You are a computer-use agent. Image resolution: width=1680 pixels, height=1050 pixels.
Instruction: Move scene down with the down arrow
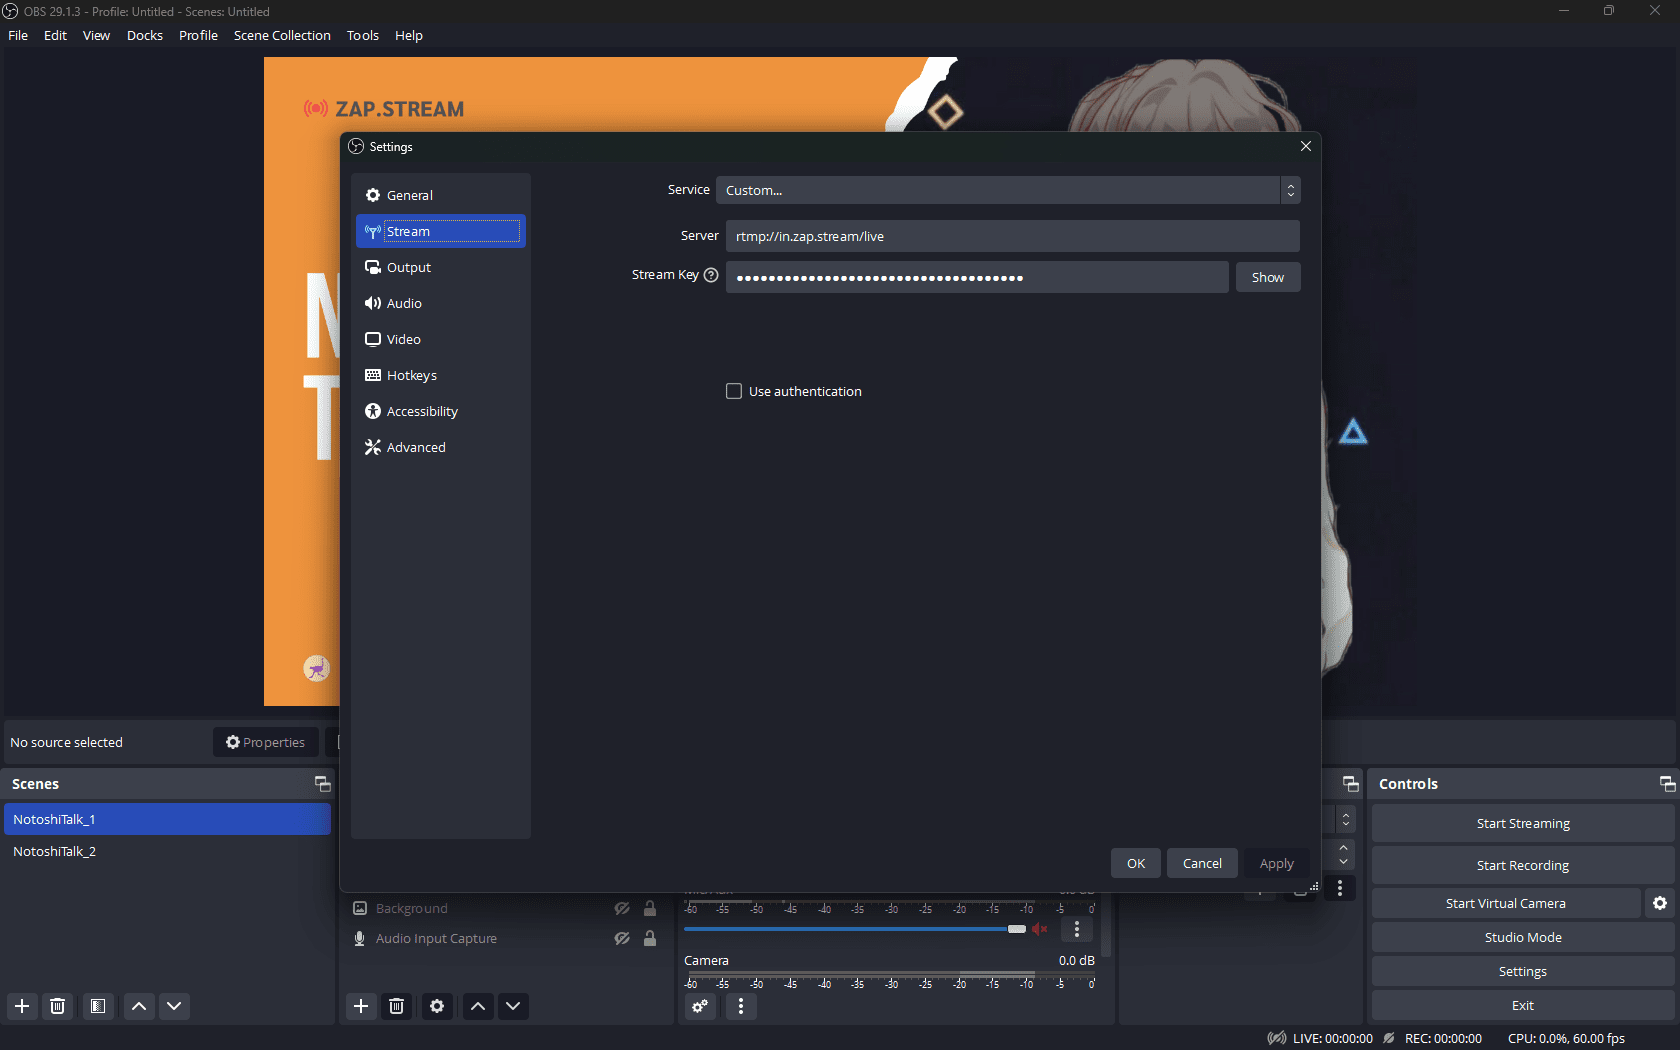[x=174, y=1006]
